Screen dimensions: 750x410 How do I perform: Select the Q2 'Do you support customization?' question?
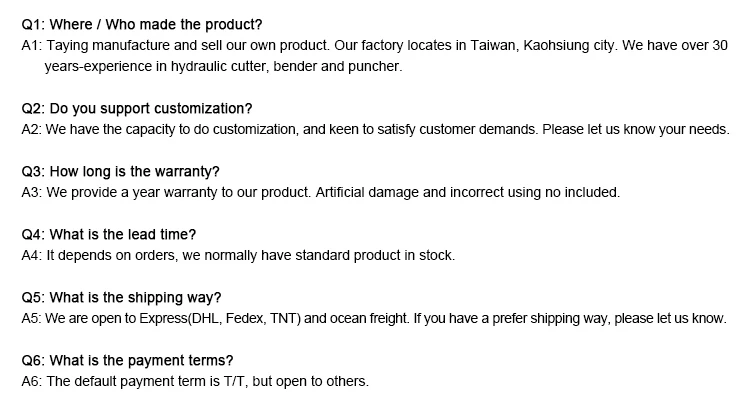[x=136, y=108]
